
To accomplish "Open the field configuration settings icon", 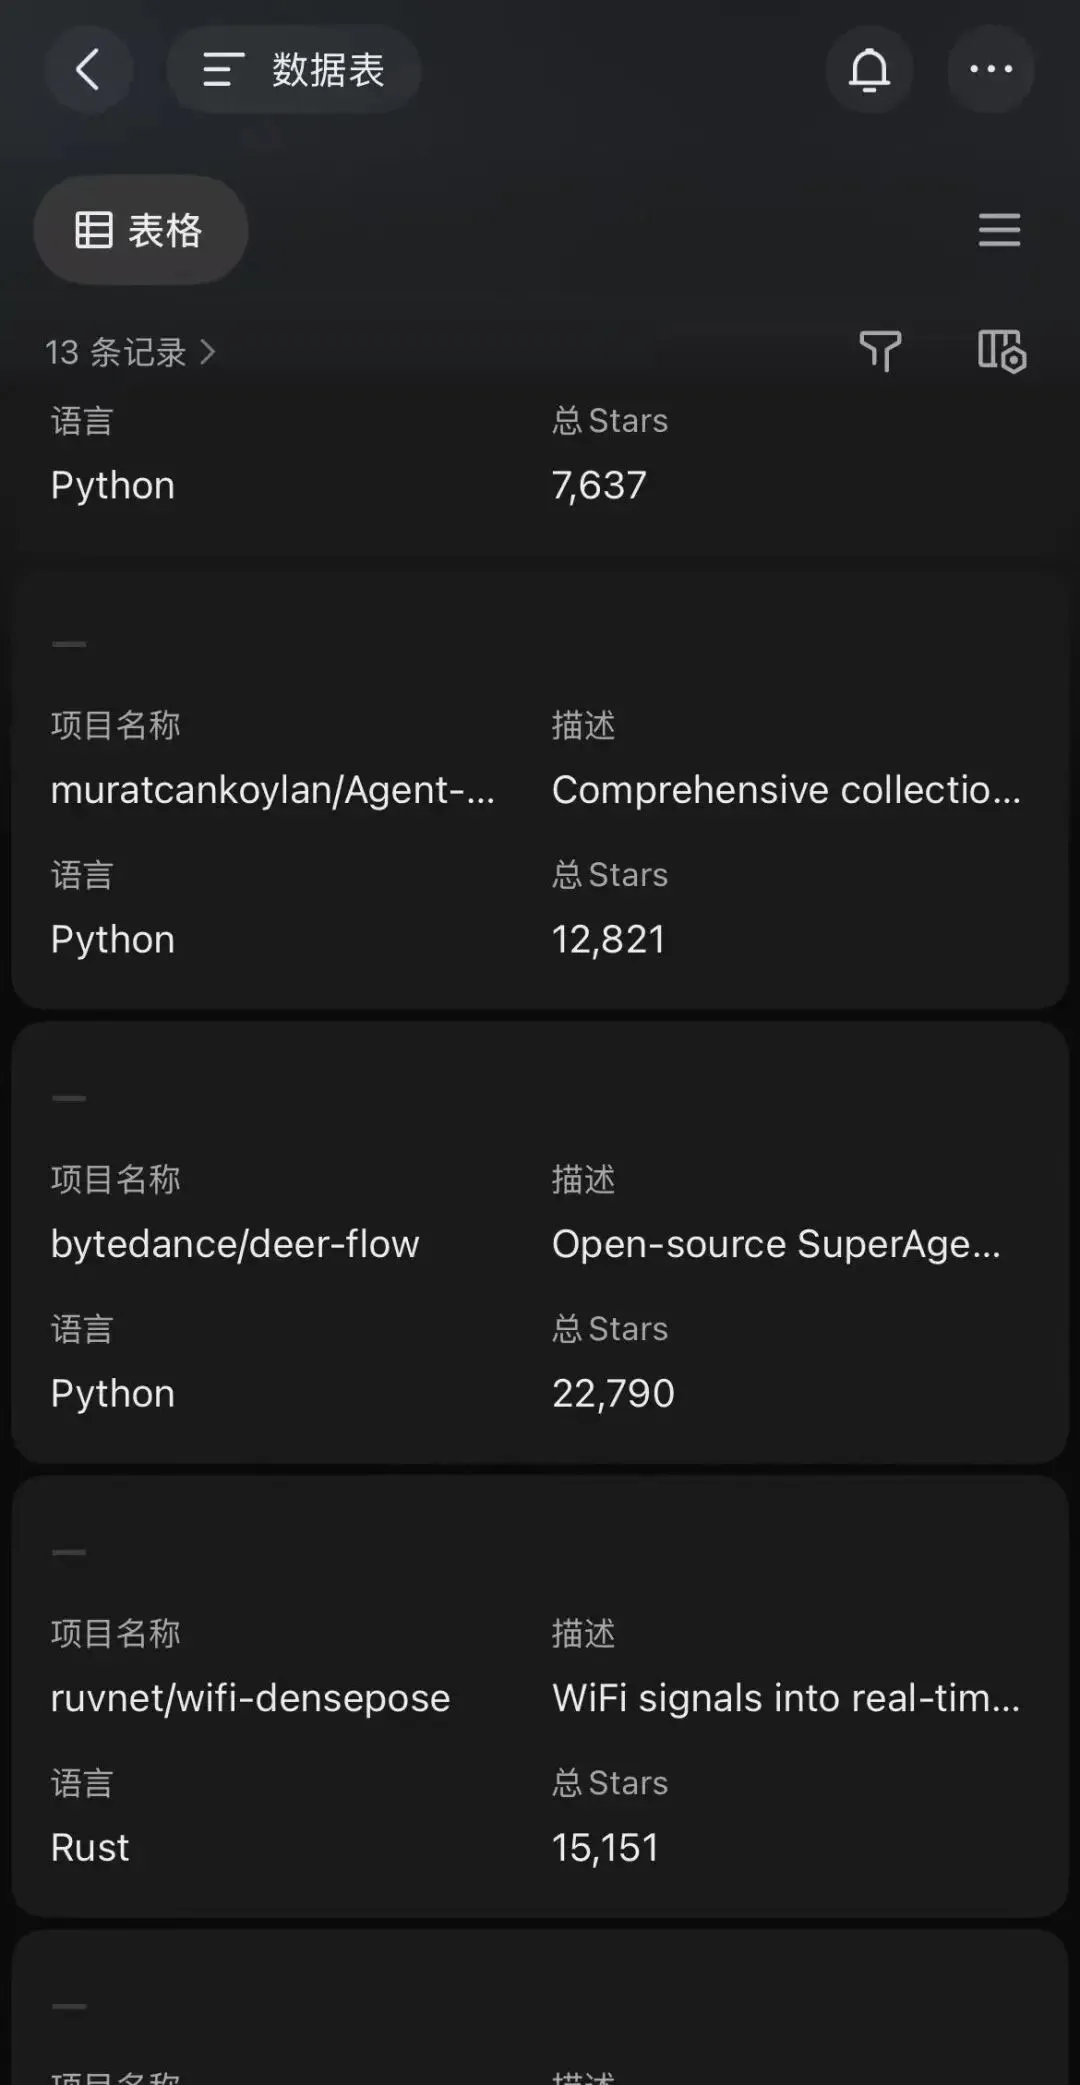I will pyautogui.click(x=1001, y=351).
